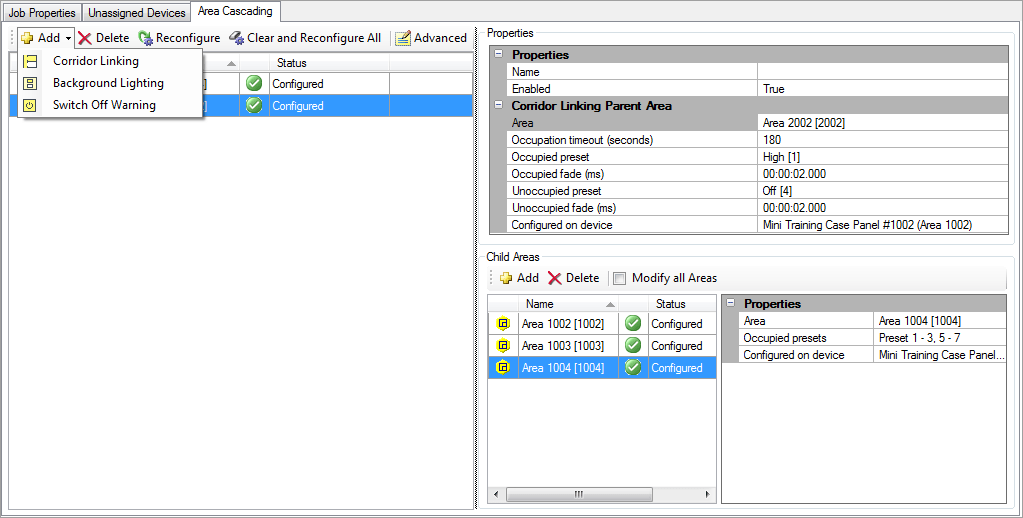Click the Add icon in the Child Areas toolbar
This screenshot has width=1023, height=518.
[506, 279]
